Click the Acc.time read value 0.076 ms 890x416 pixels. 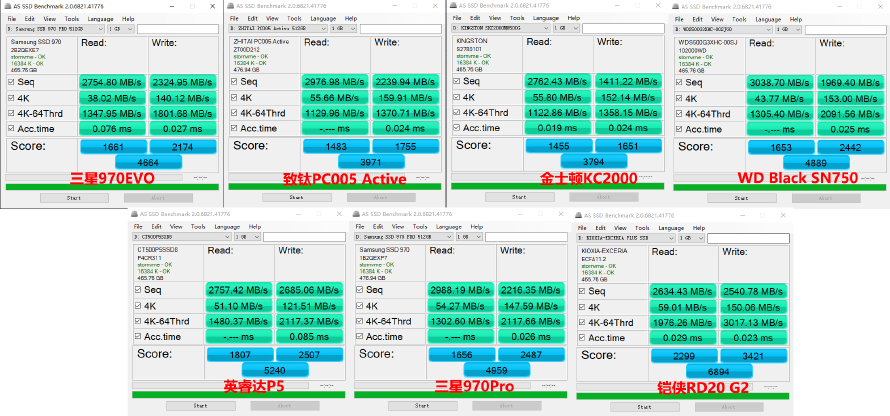coord(112,129)
